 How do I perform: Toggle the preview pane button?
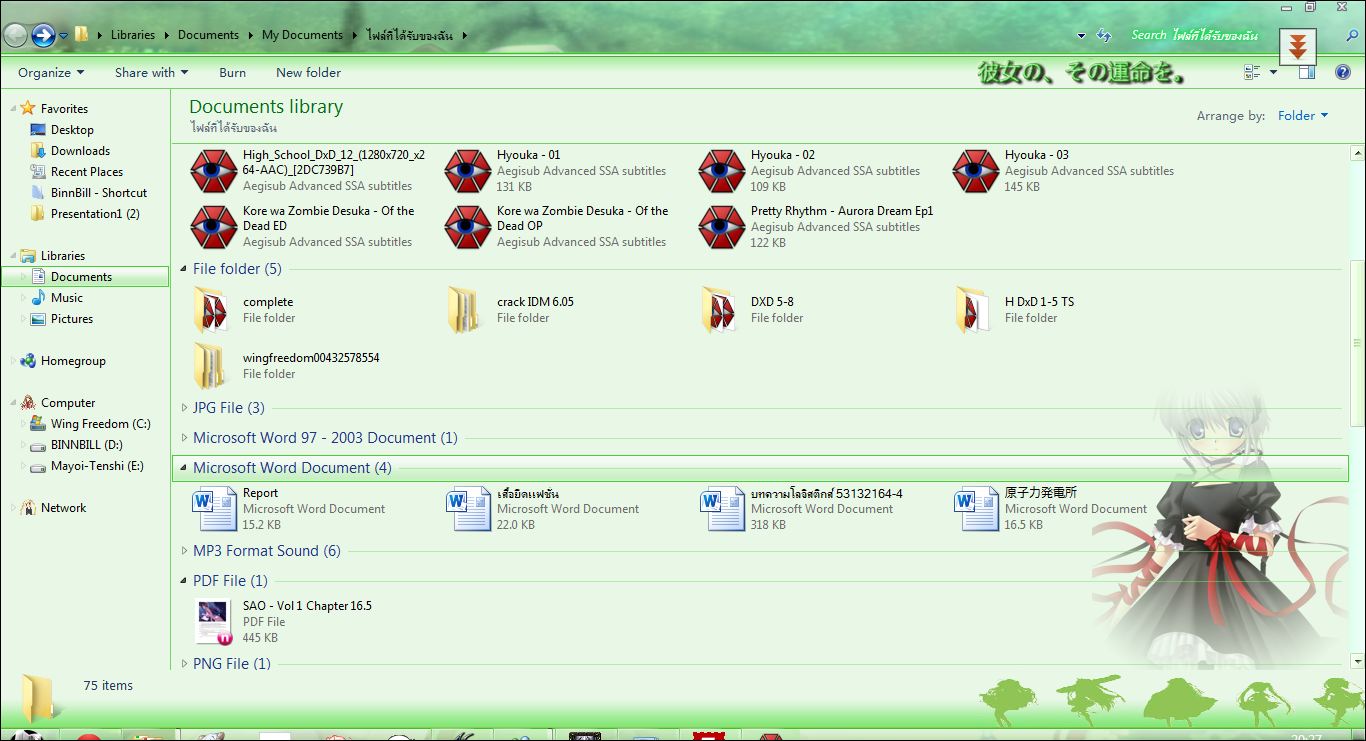pyautogui.click(x=1307, y=72)
